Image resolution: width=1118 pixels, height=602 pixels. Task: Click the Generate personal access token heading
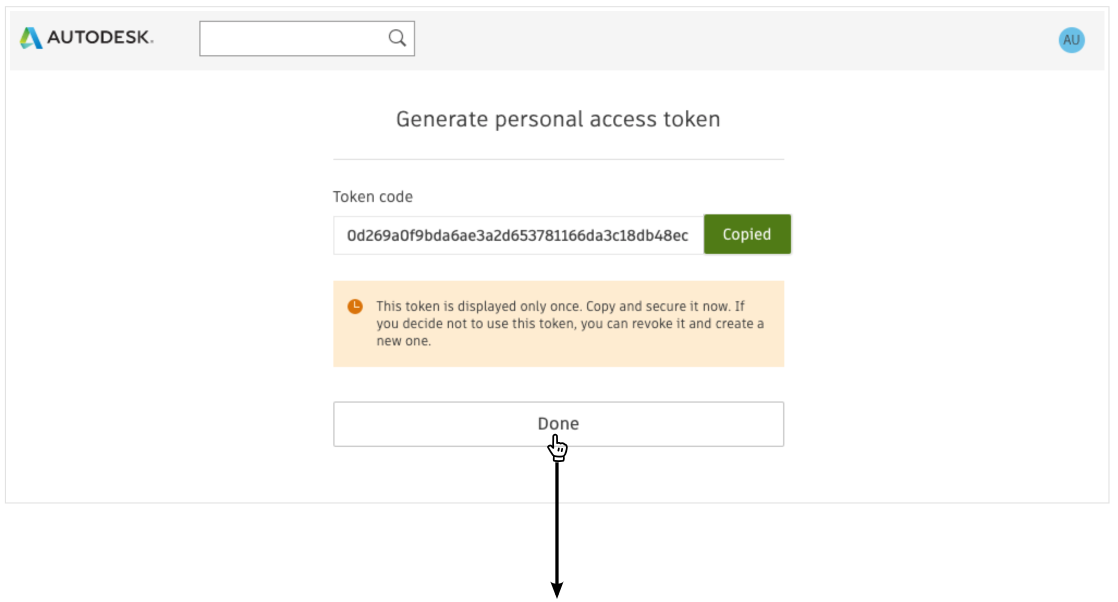[558, 119]
